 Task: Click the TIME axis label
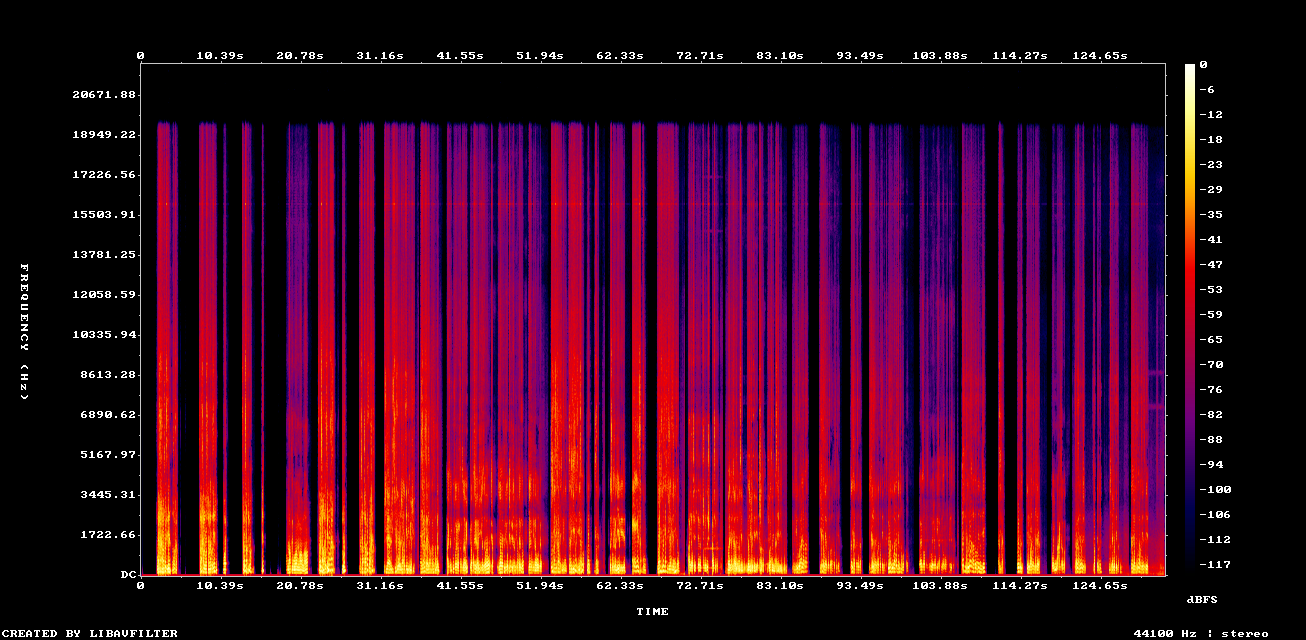653,612
